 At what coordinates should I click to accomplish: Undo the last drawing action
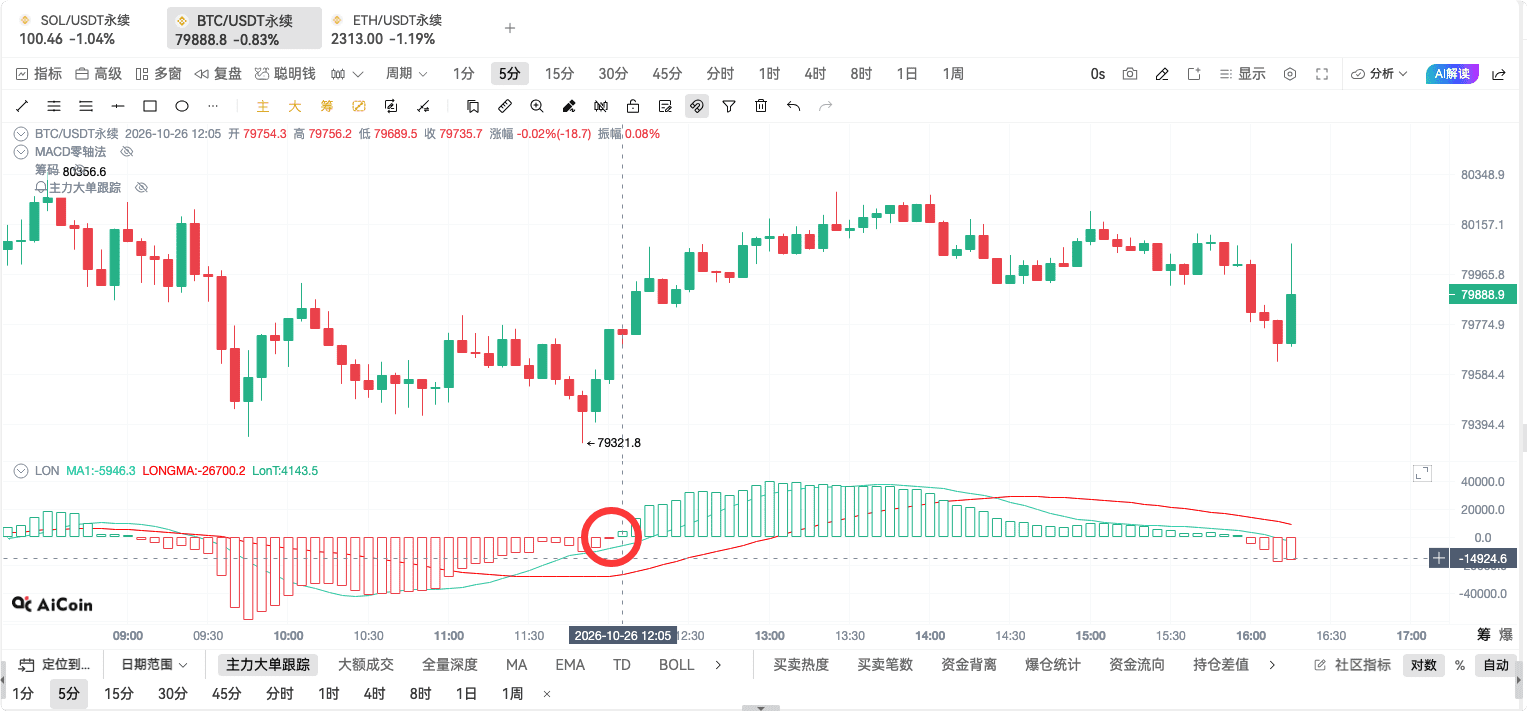click(x=793, y=106)
